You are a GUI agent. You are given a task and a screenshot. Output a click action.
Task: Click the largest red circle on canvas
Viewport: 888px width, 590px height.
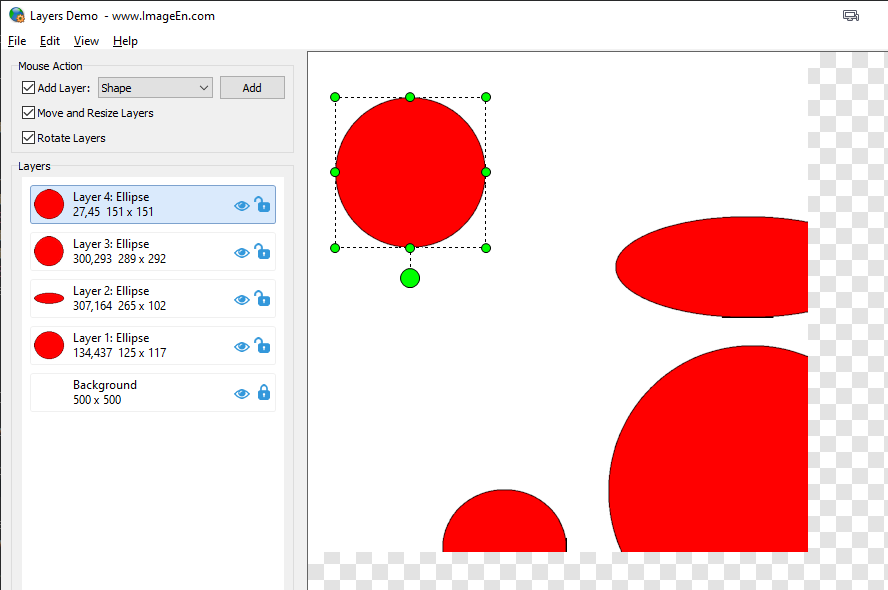[x=708, y=448]
